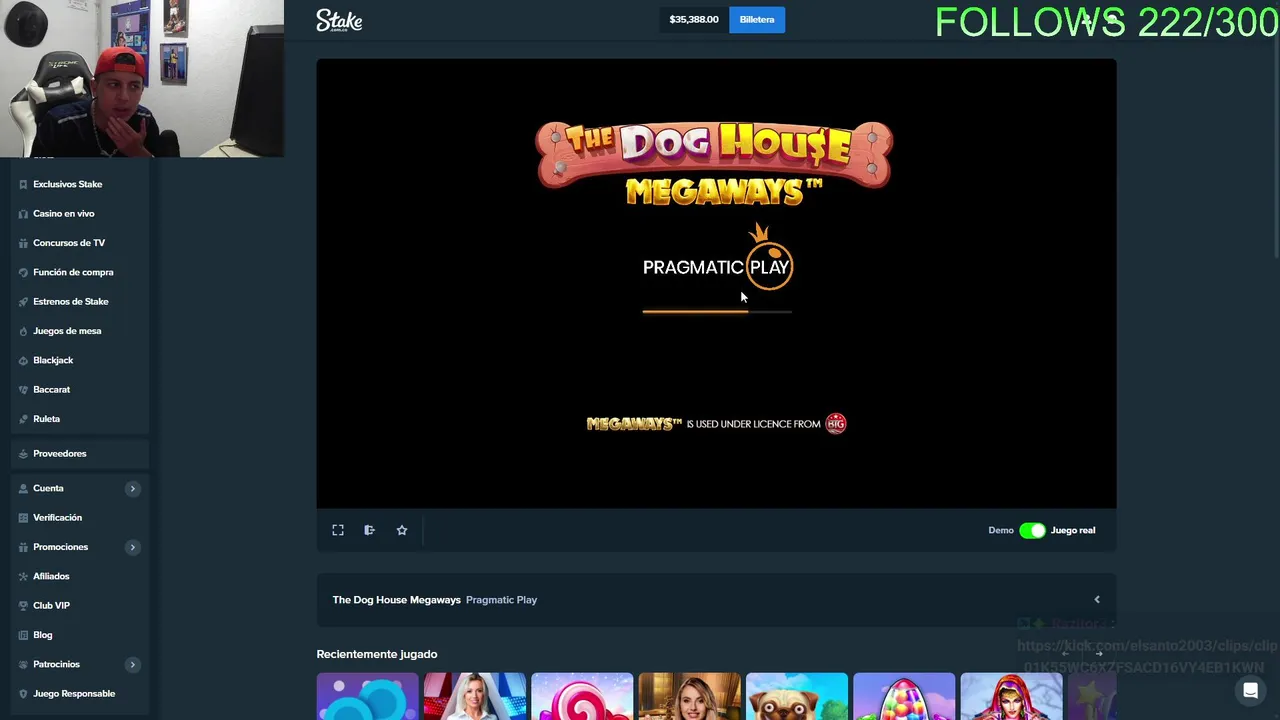Click the game loading progress bar
Screen dimensions: 1280x720
[x=717, y=311]
